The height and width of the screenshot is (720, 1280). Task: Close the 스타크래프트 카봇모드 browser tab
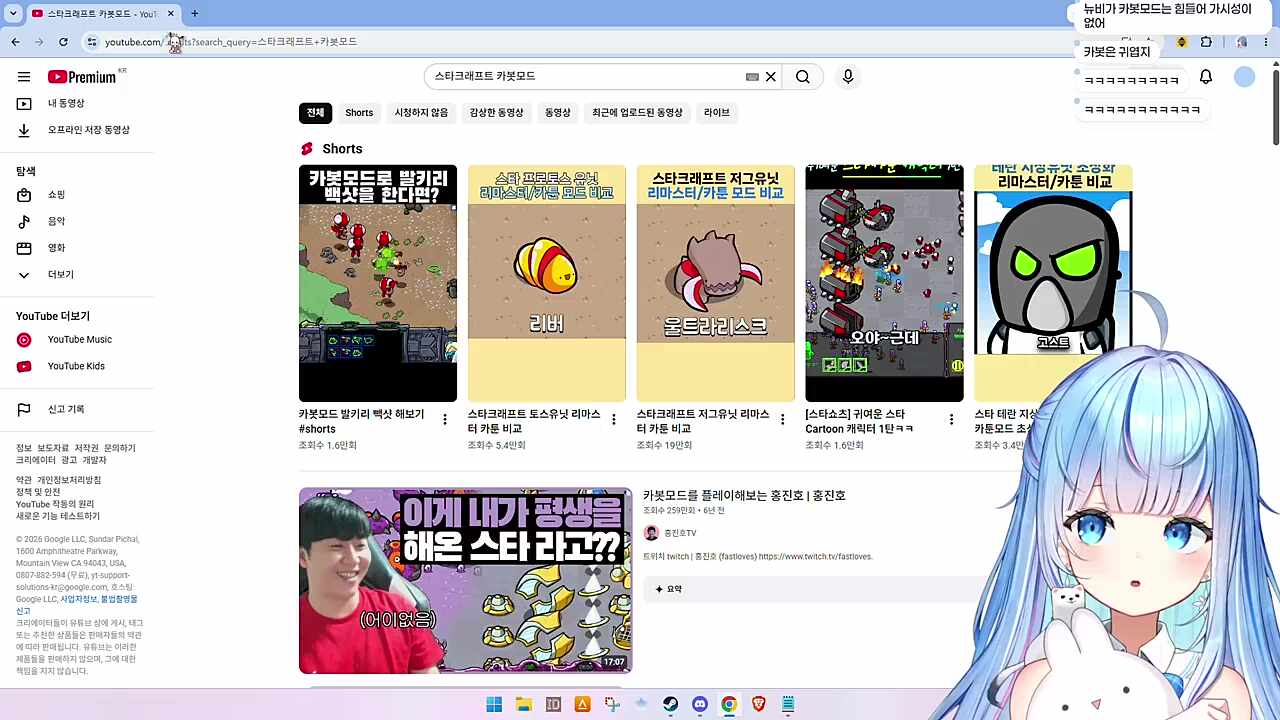click(171, 14)
